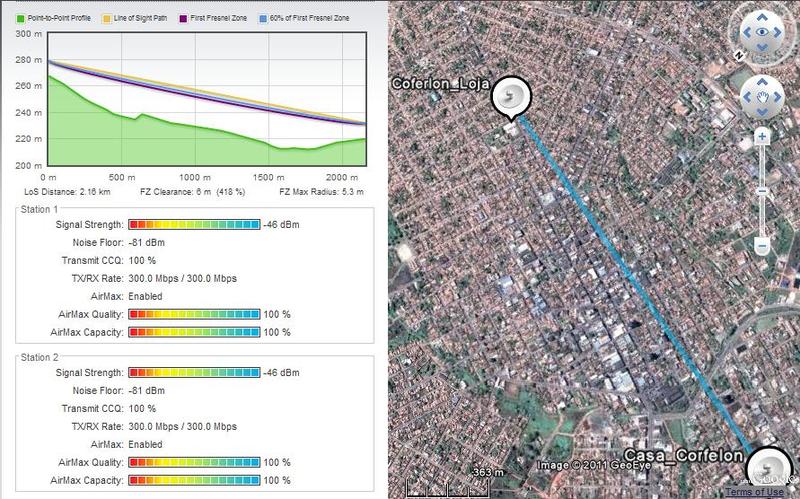Click Station 1 AirMax Capacity color bar
This screenshot has width=800, height=499.
point(194,332)
